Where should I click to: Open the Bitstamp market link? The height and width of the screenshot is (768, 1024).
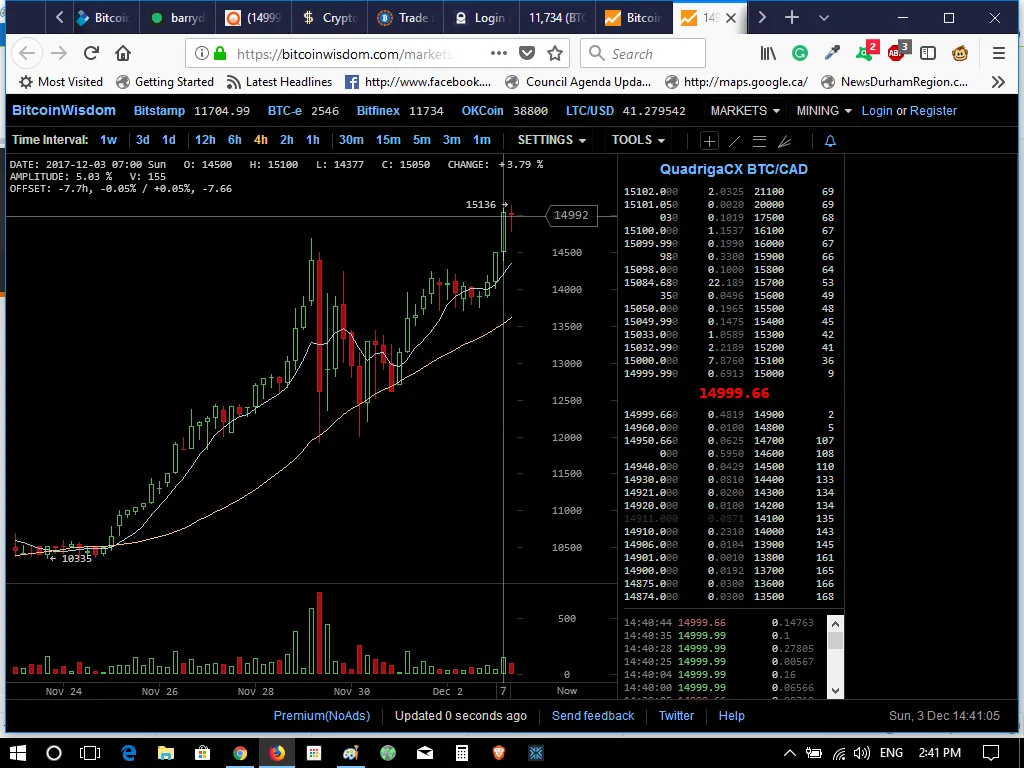(x=159, y=111)
